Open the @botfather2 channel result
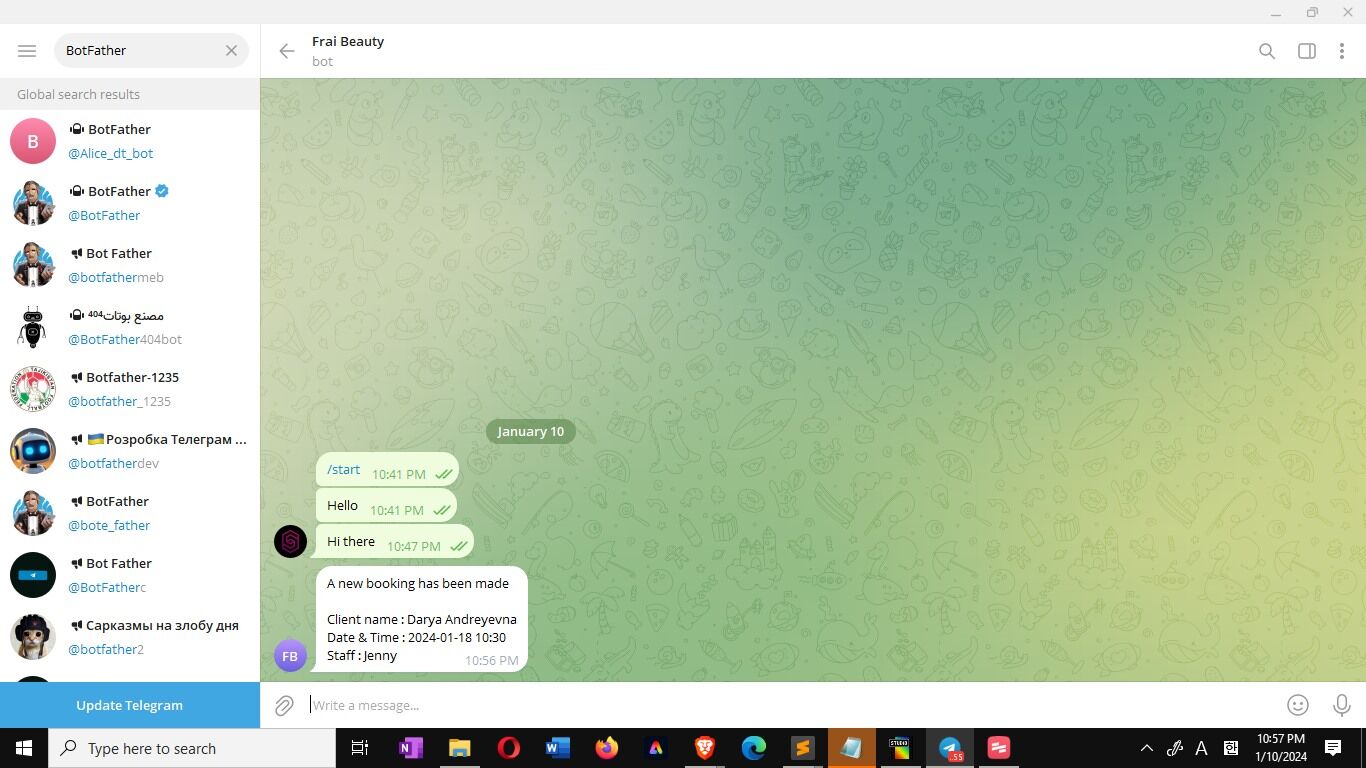This screenshot has height=768, width=1366. pyautogui.click(x=130, y=637)
